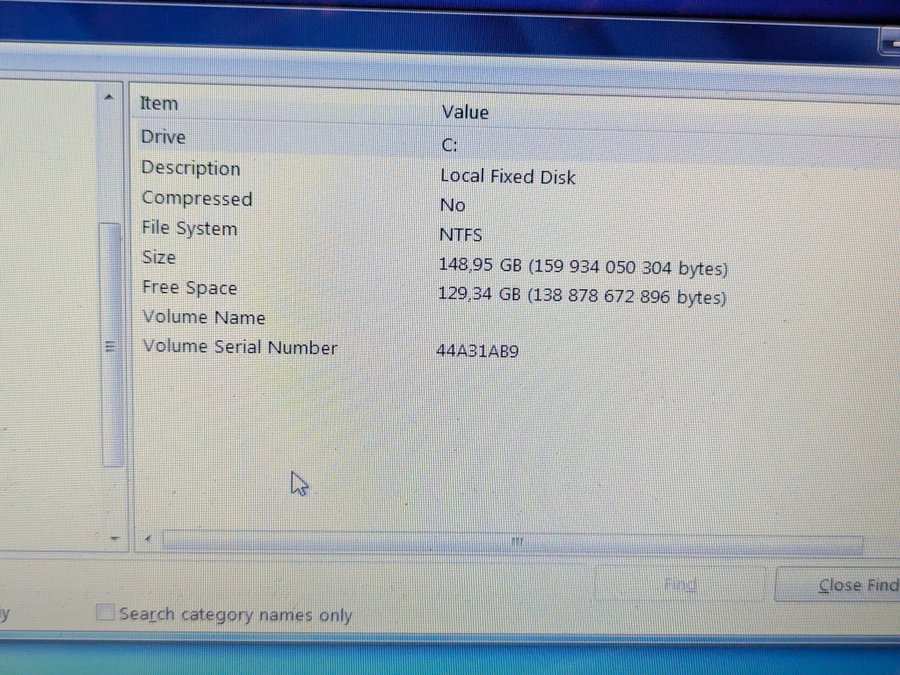900x675 pixels.
Task: Click the downward scroll arrow in left pane
Action: click(113, 538)
